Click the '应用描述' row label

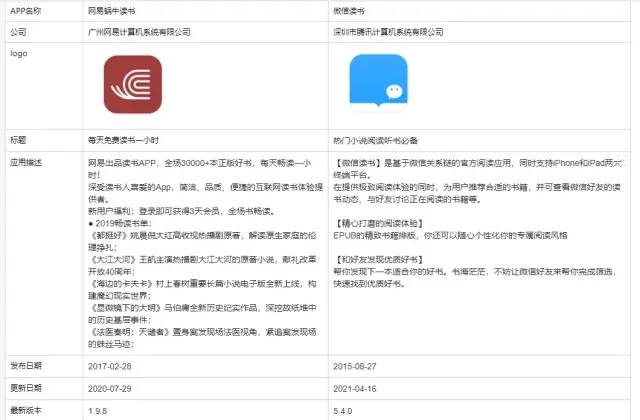coord(26,162)
